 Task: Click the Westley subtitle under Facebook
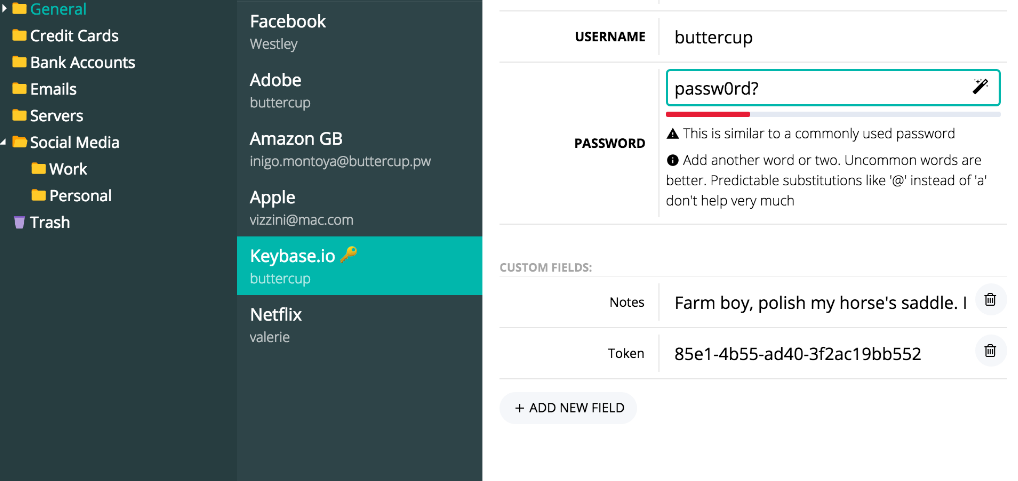coord(273,43)
